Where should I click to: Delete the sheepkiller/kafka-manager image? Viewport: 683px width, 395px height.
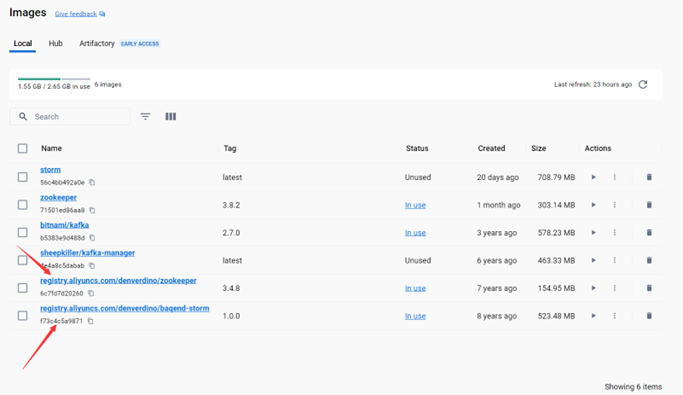pyautogui.click(x=649, y=260)
